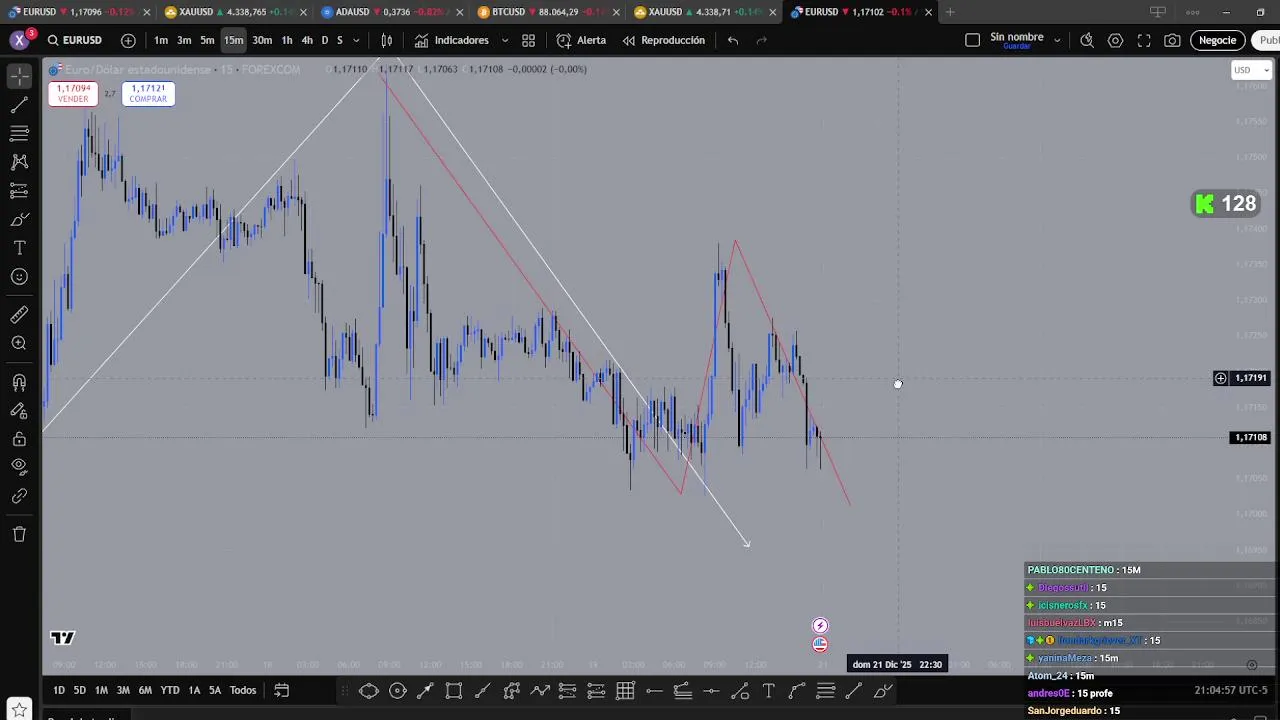Open the forecasting and measurement tools

click(19, 190)
